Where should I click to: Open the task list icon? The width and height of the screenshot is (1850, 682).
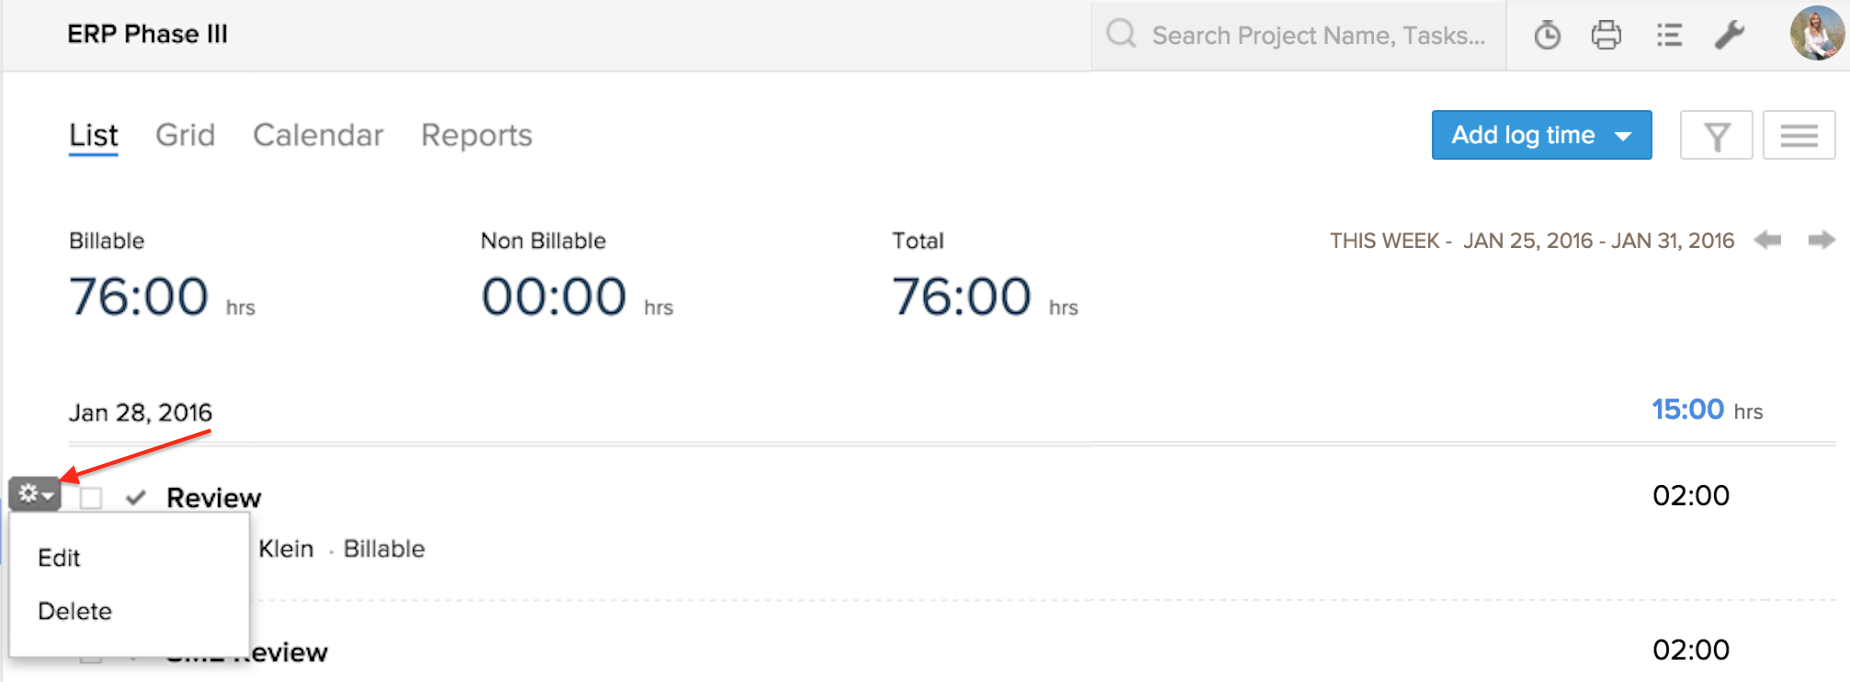pyautogui.click(x=1668, y=36)
